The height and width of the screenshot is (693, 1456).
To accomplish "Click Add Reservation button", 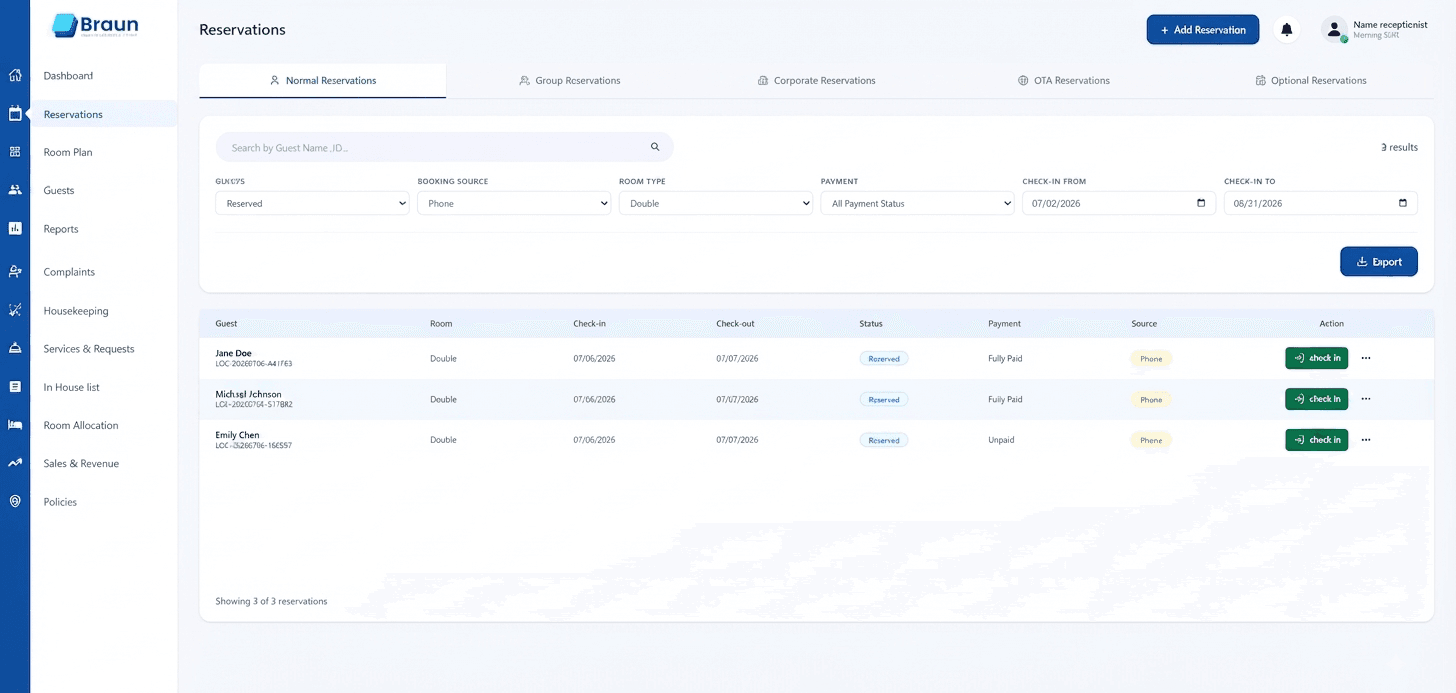I will 1203,30.
